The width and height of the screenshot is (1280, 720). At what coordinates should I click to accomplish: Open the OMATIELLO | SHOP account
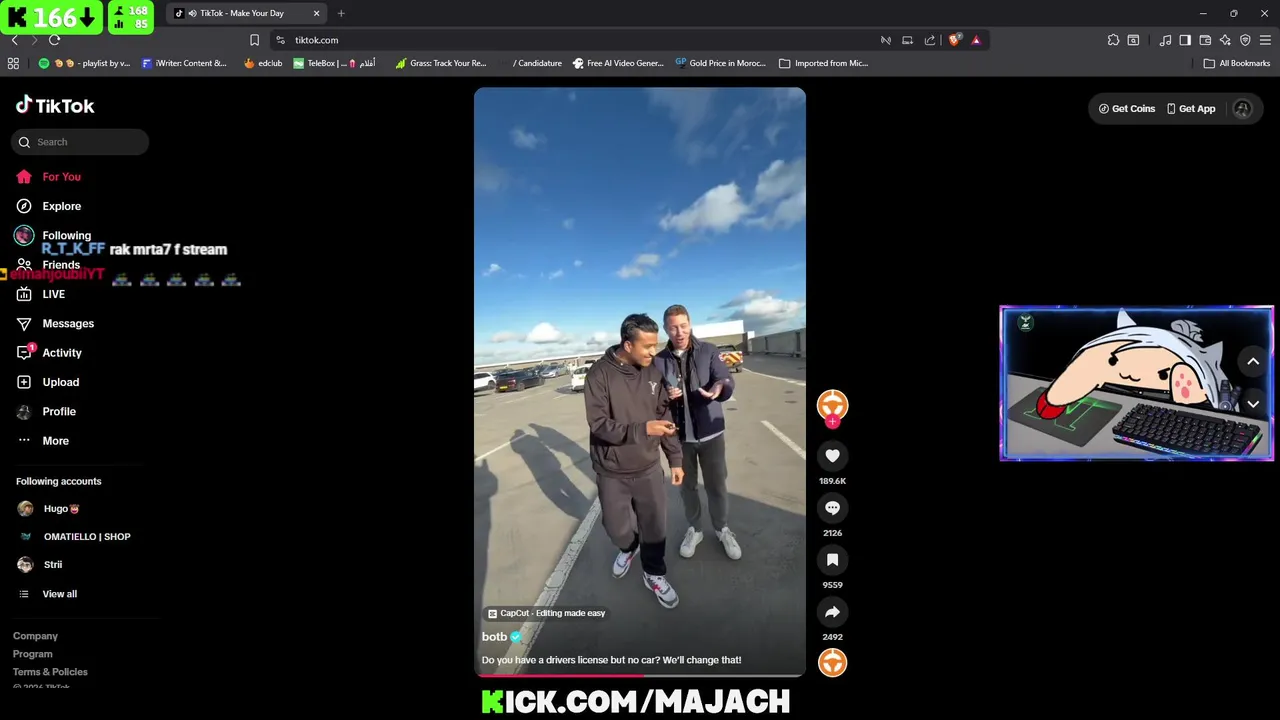pyautogui.click(x=74, y=537)
